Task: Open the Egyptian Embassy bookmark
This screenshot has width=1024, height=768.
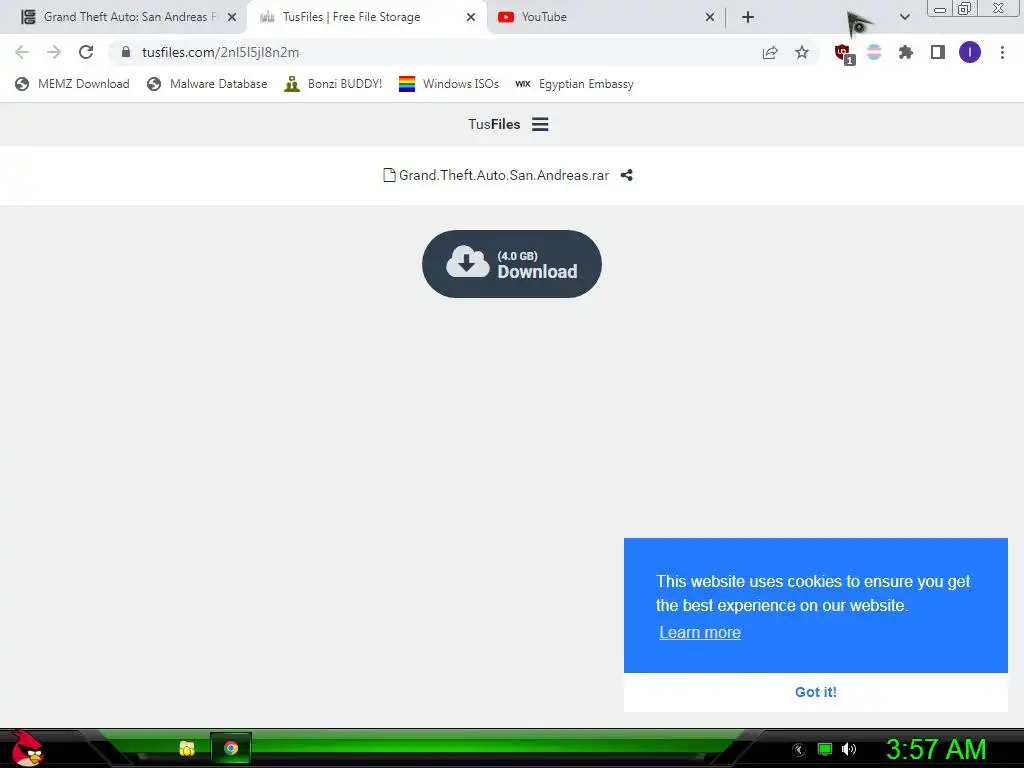Action: [574, 84]
